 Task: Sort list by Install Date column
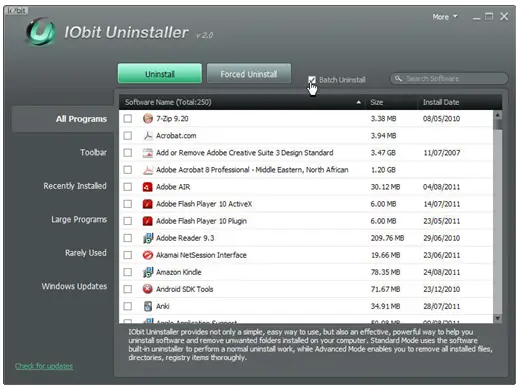(x=459, y=102)
